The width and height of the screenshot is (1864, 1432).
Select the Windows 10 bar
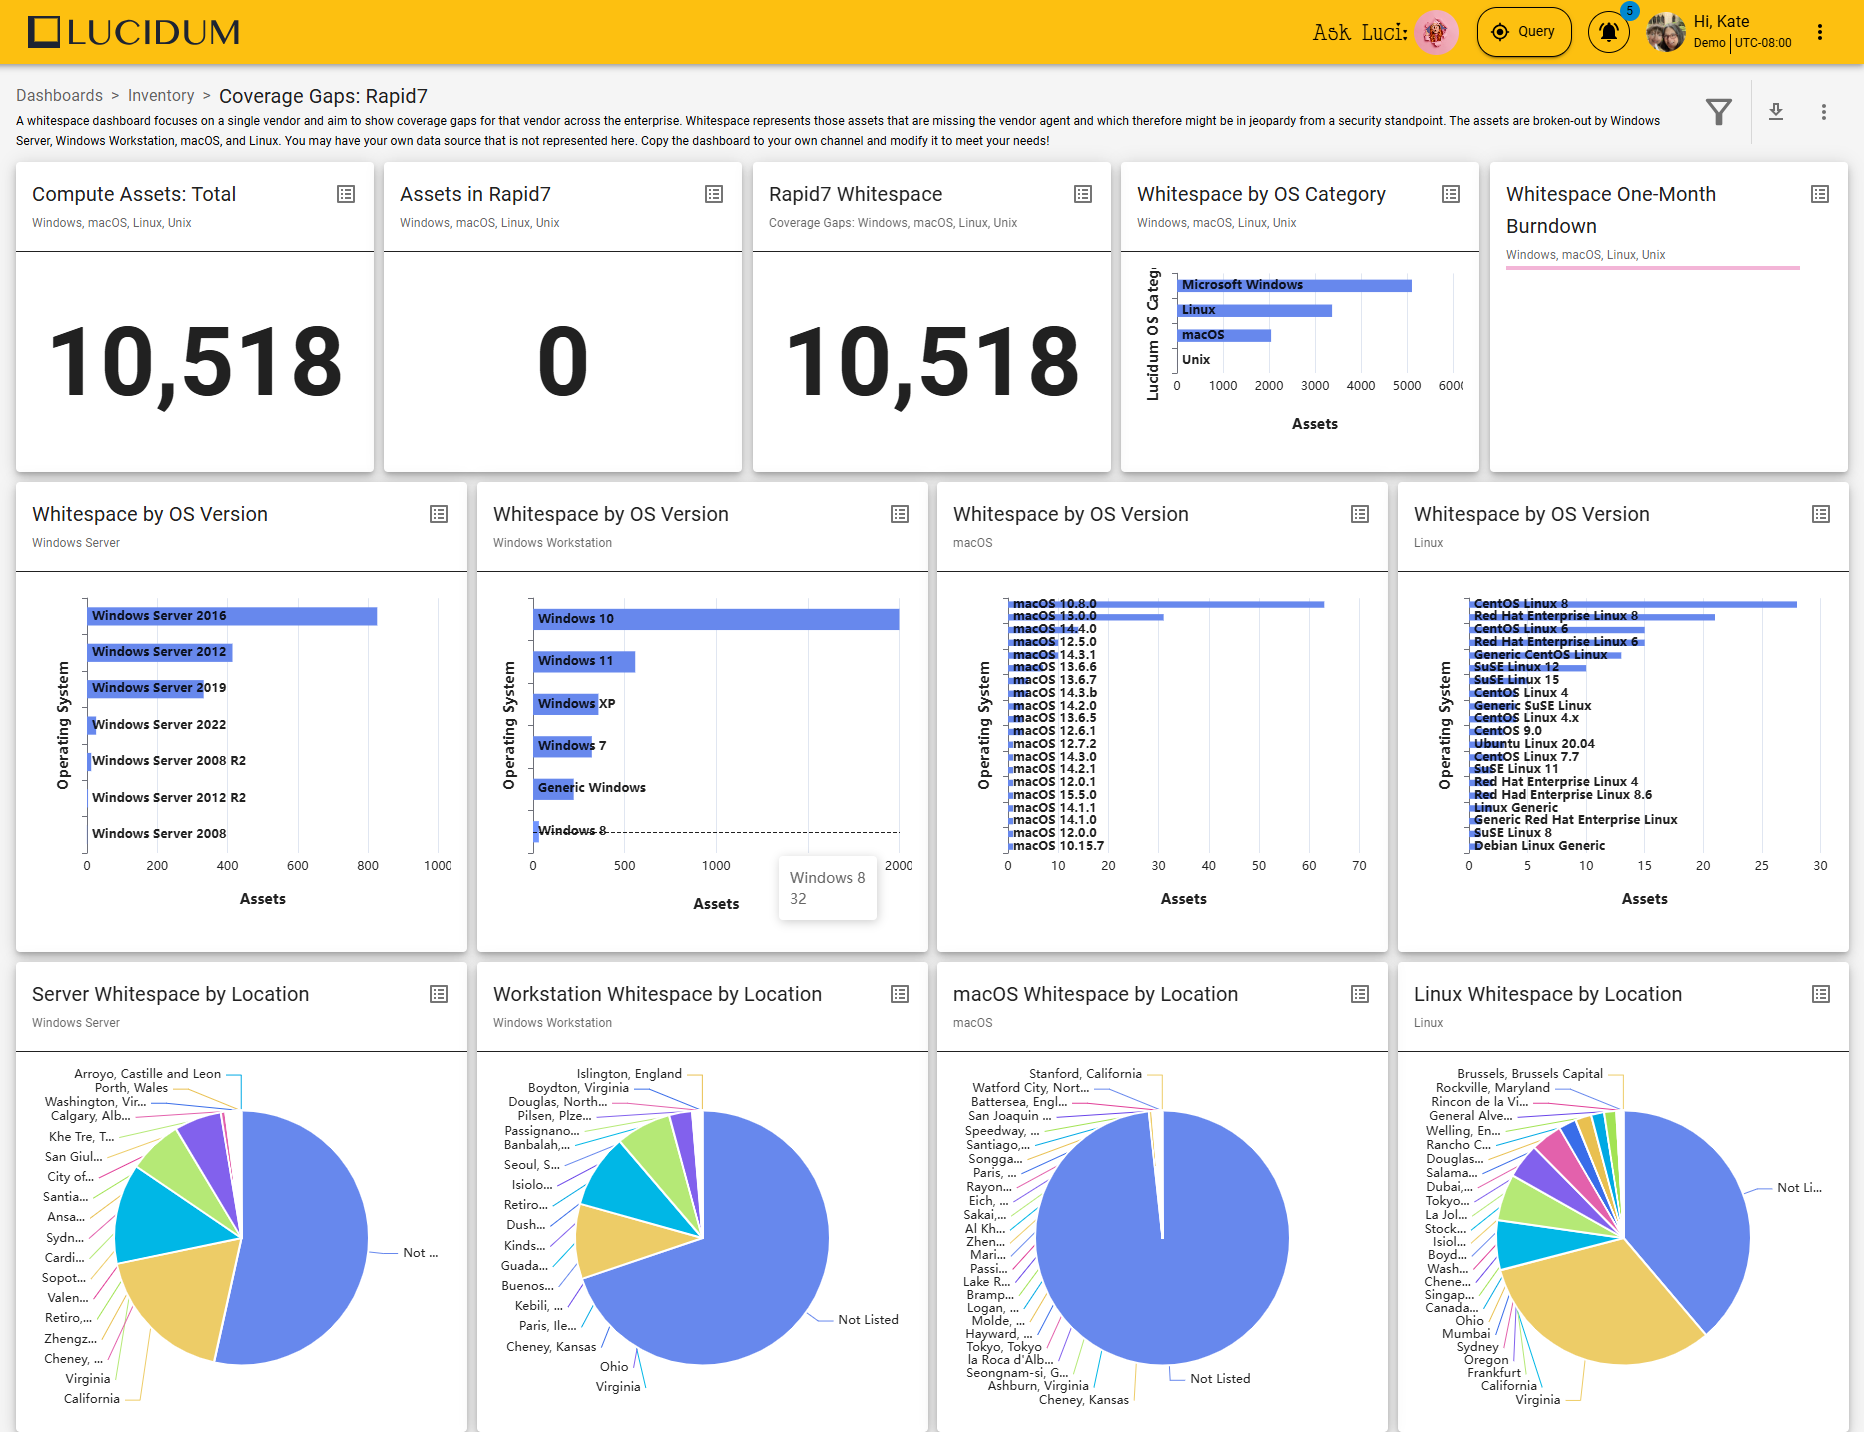716,619
